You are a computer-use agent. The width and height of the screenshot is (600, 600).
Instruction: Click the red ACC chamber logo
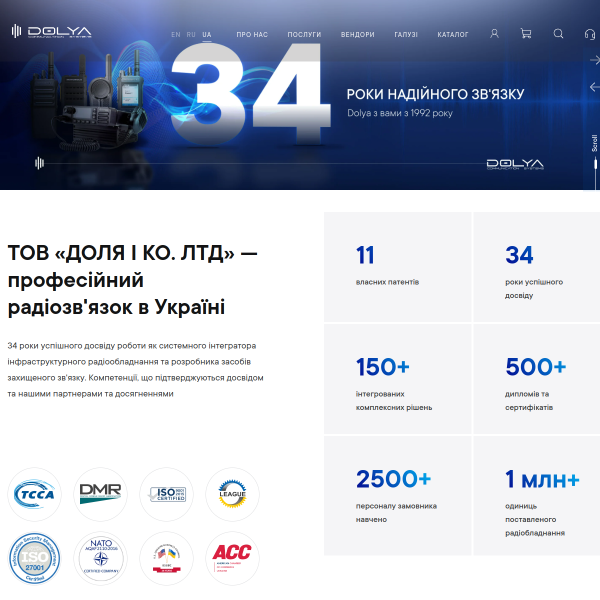coord(232,558)
